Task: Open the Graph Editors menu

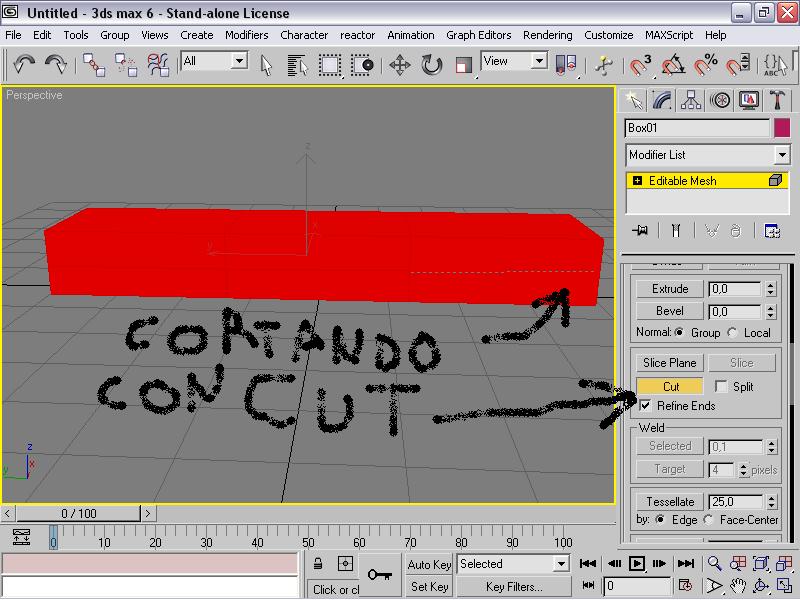Action: tap(479, 35)
